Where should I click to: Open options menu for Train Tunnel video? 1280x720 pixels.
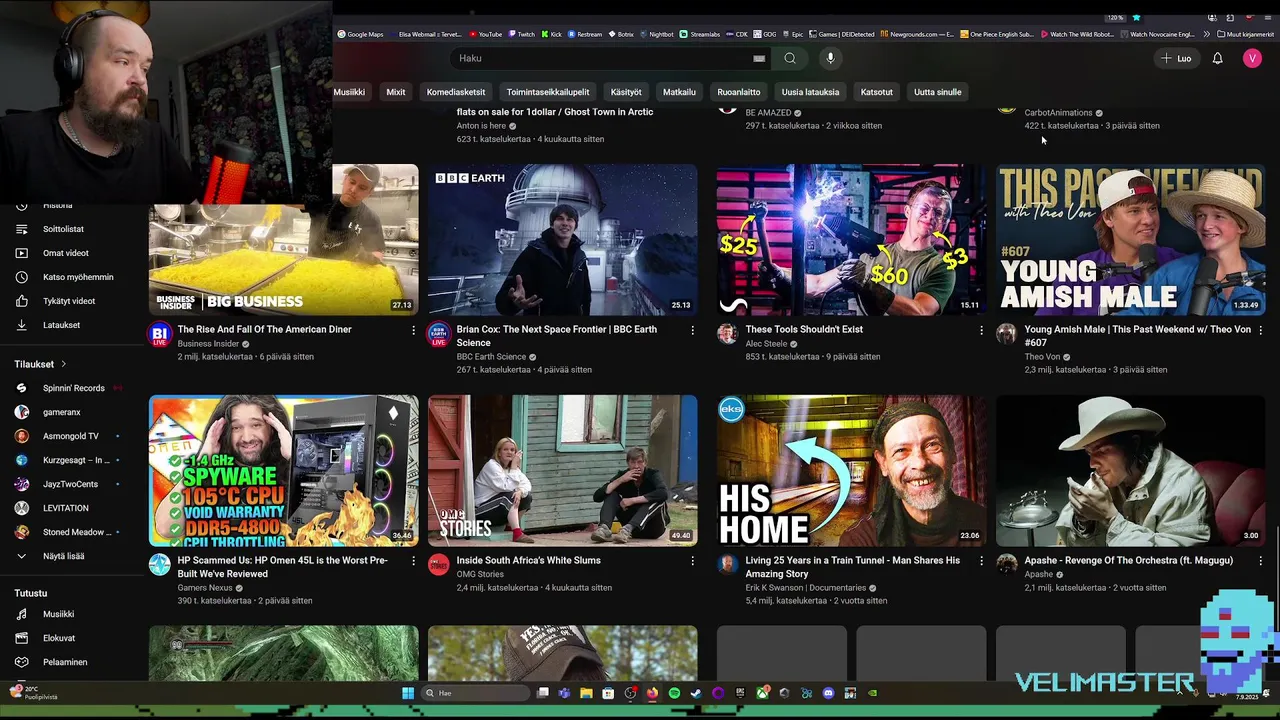click(981, 561)
